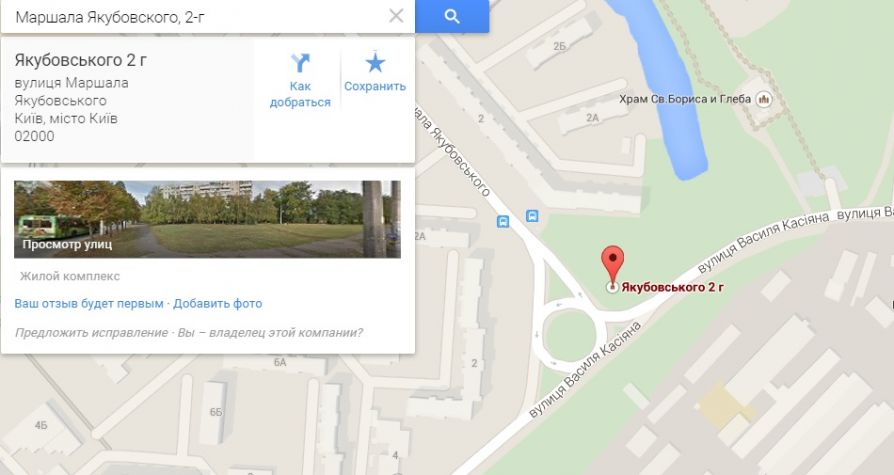Viewport: 894px width, 475px height.
Task: Click the Сохранить label
Action: 375,86
